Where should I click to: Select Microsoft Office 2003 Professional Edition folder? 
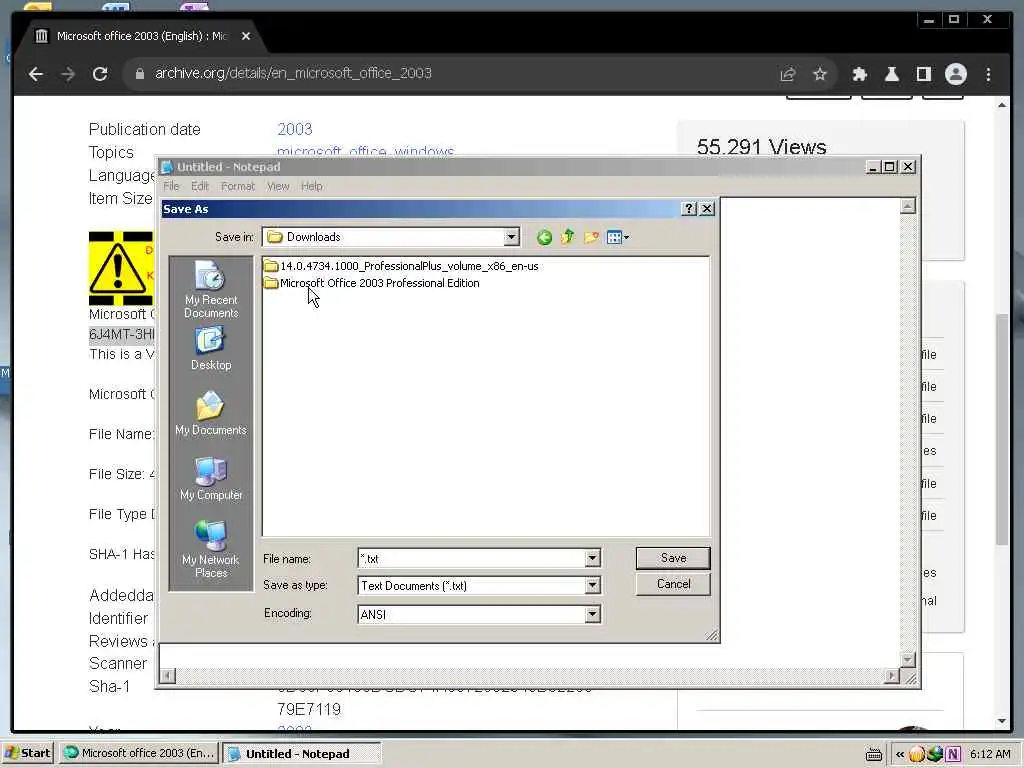372,283
